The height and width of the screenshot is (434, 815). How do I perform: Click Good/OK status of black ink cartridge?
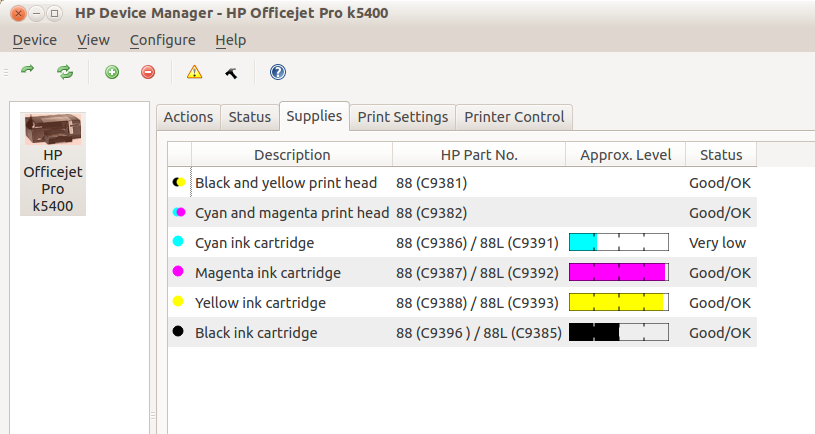[720, 333]
